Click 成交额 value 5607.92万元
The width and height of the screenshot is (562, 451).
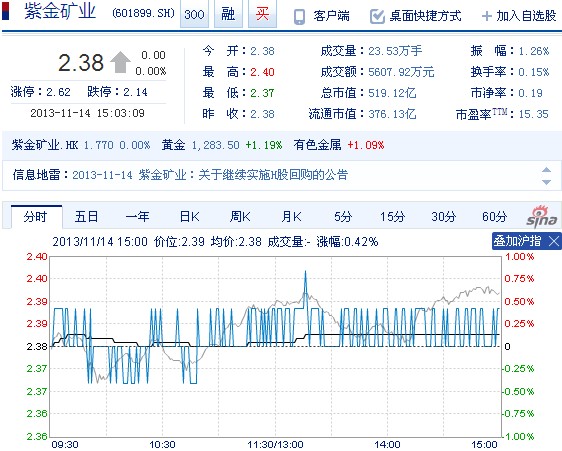401,72
